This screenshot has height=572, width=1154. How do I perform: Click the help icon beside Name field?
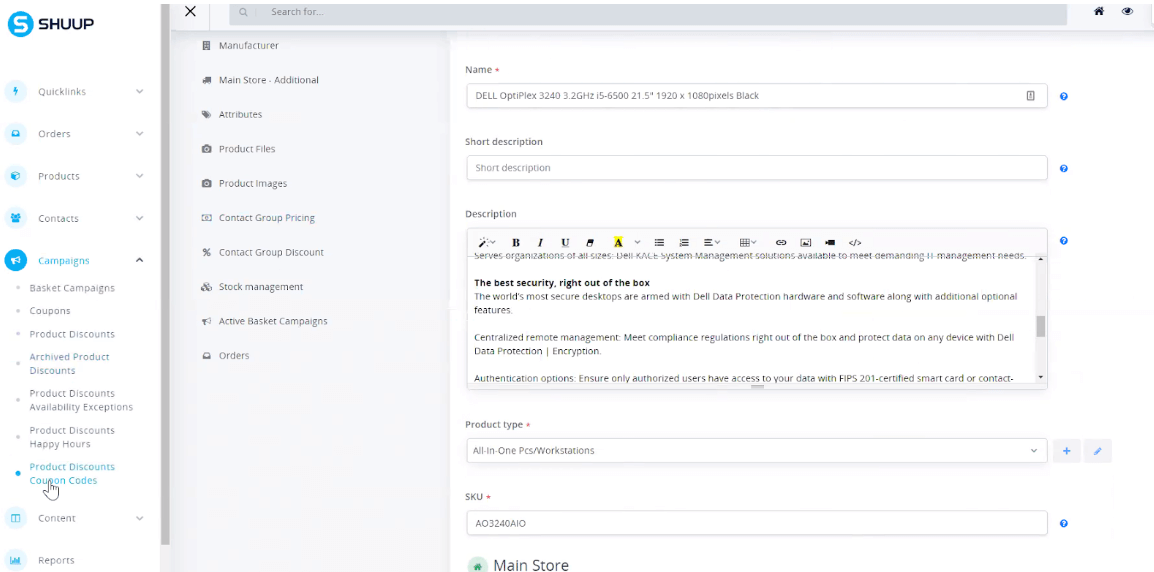pyautogui.click(x=1063, y=96)
